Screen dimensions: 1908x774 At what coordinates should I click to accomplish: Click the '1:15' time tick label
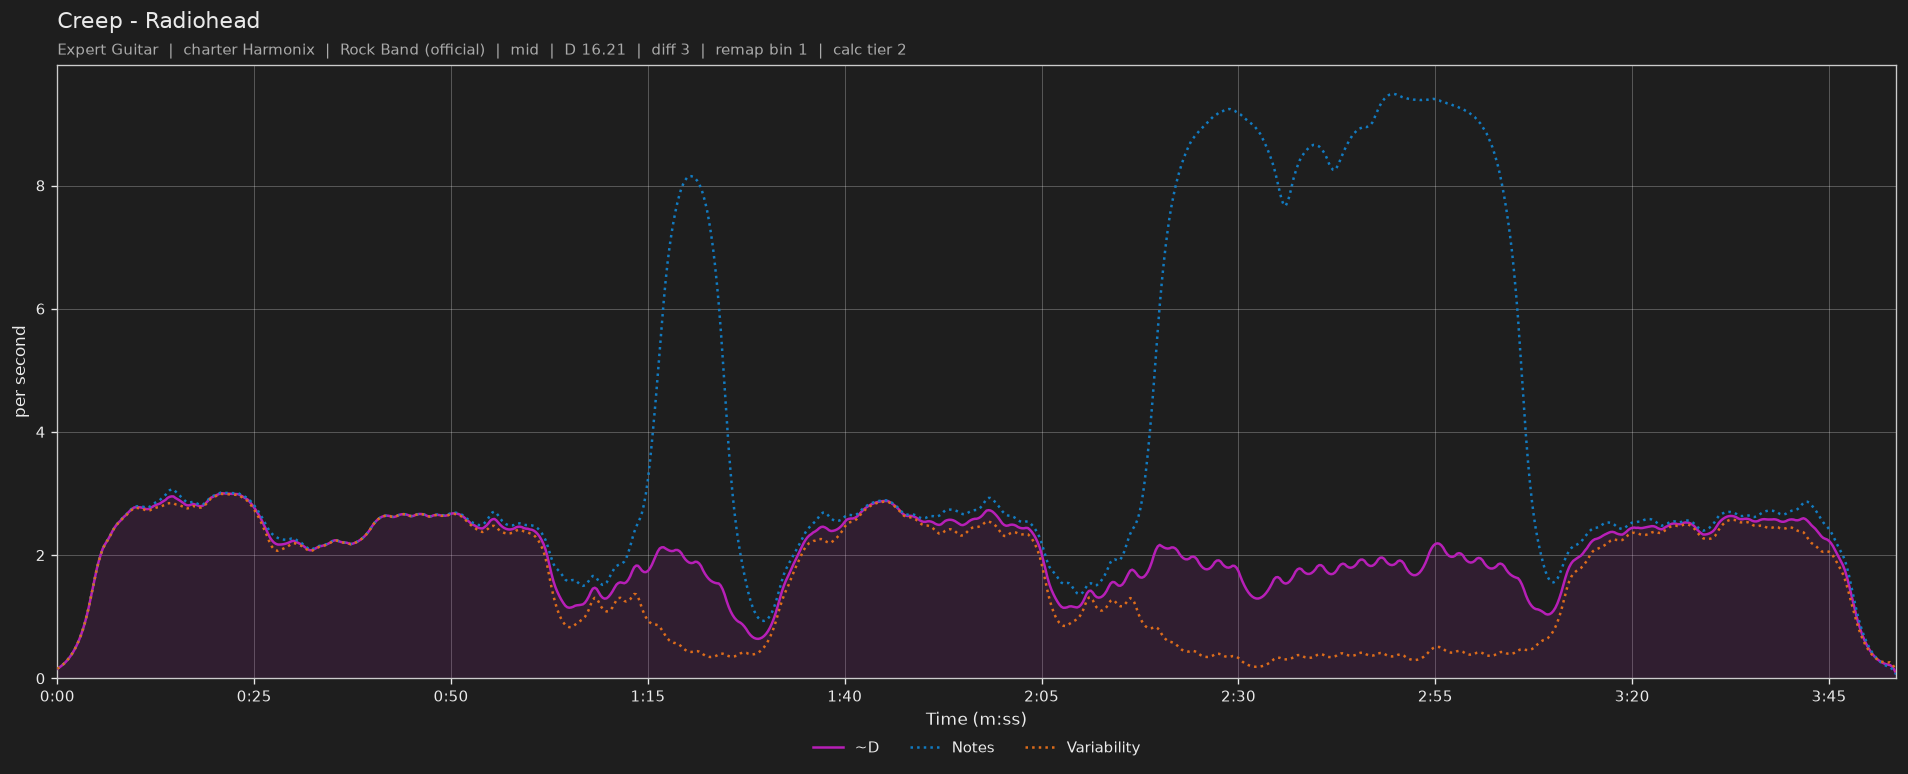648,696
